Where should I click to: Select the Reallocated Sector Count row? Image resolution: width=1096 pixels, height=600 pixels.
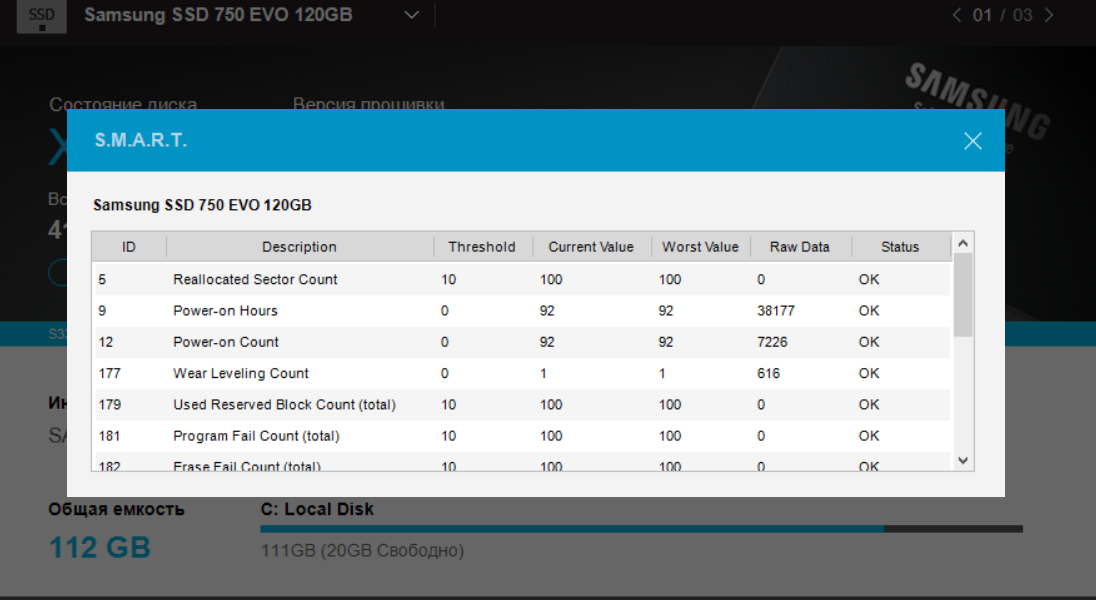point(521,279)
